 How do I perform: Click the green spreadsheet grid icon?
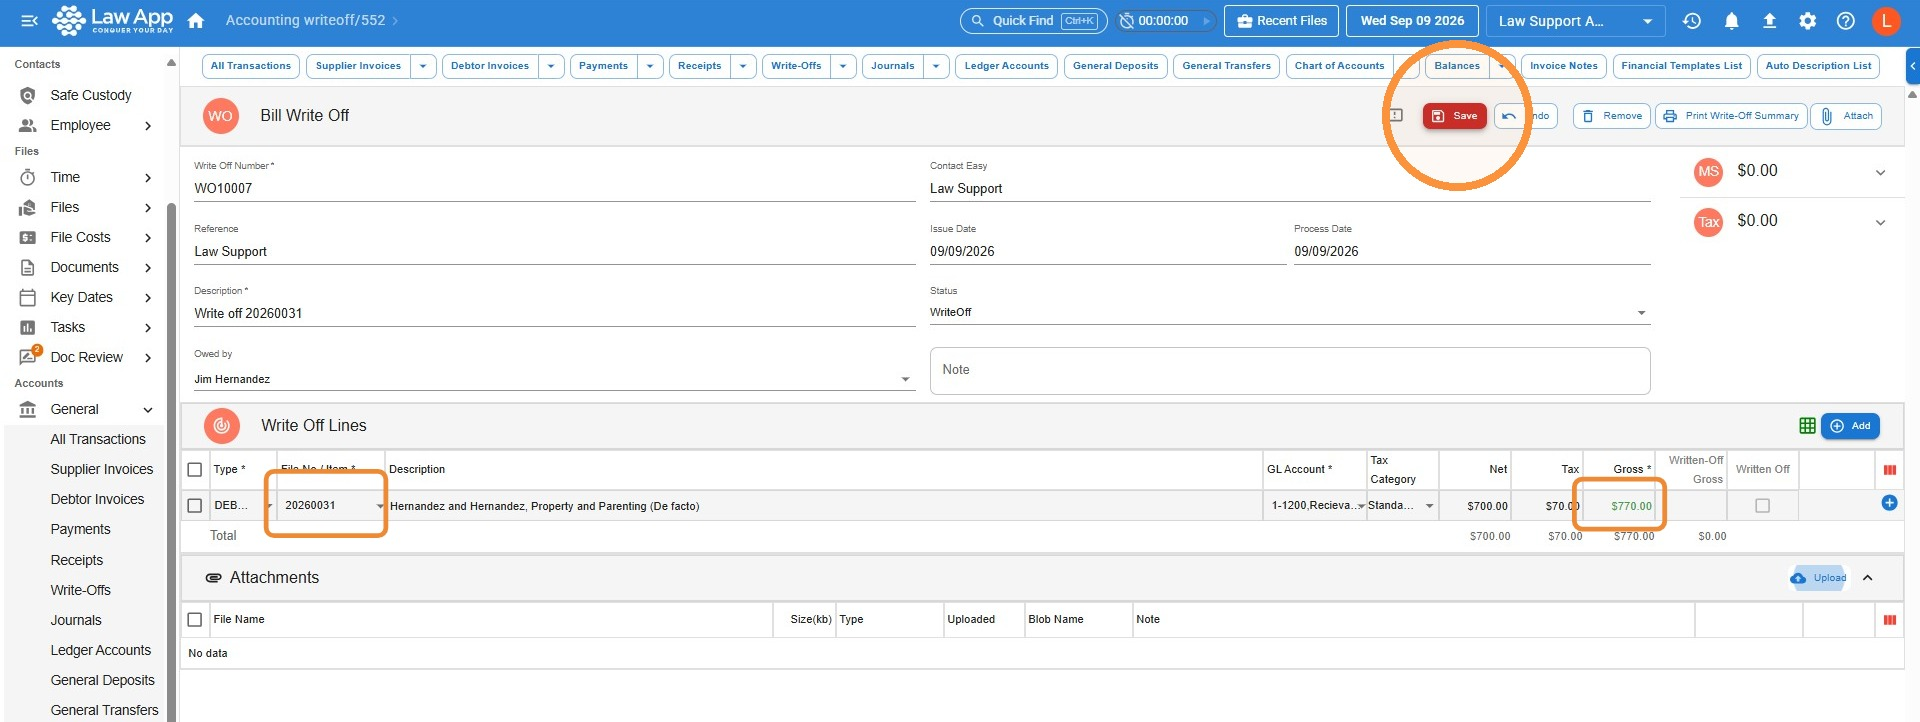coord(1807,426)
